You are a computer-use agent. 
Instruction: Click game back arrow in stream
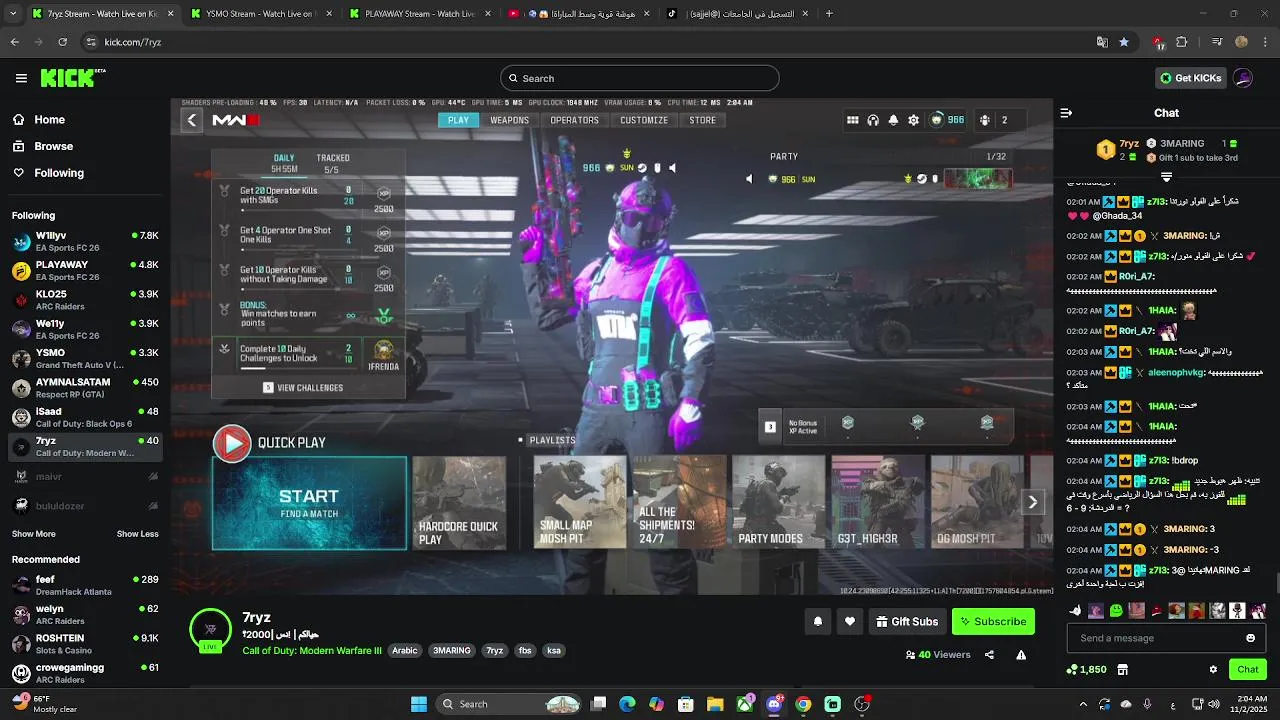pos(192,120)
